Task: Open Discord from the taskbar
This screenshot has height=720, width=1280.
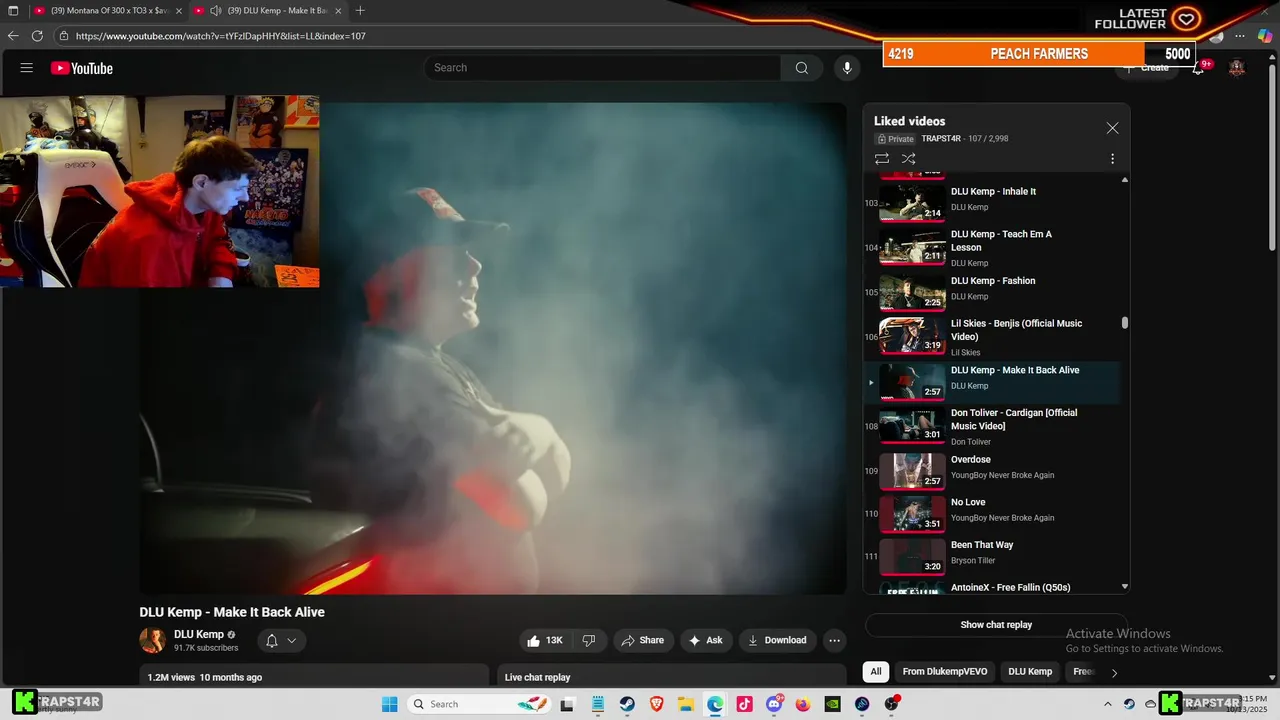Action: [774, 704]
